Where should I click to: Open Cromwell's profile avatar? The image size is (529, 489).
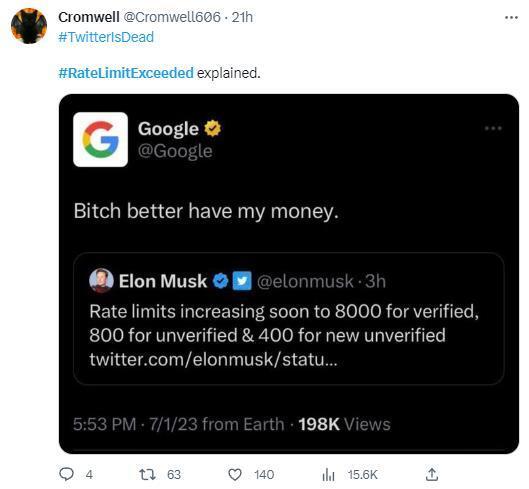tap(29, 26)
